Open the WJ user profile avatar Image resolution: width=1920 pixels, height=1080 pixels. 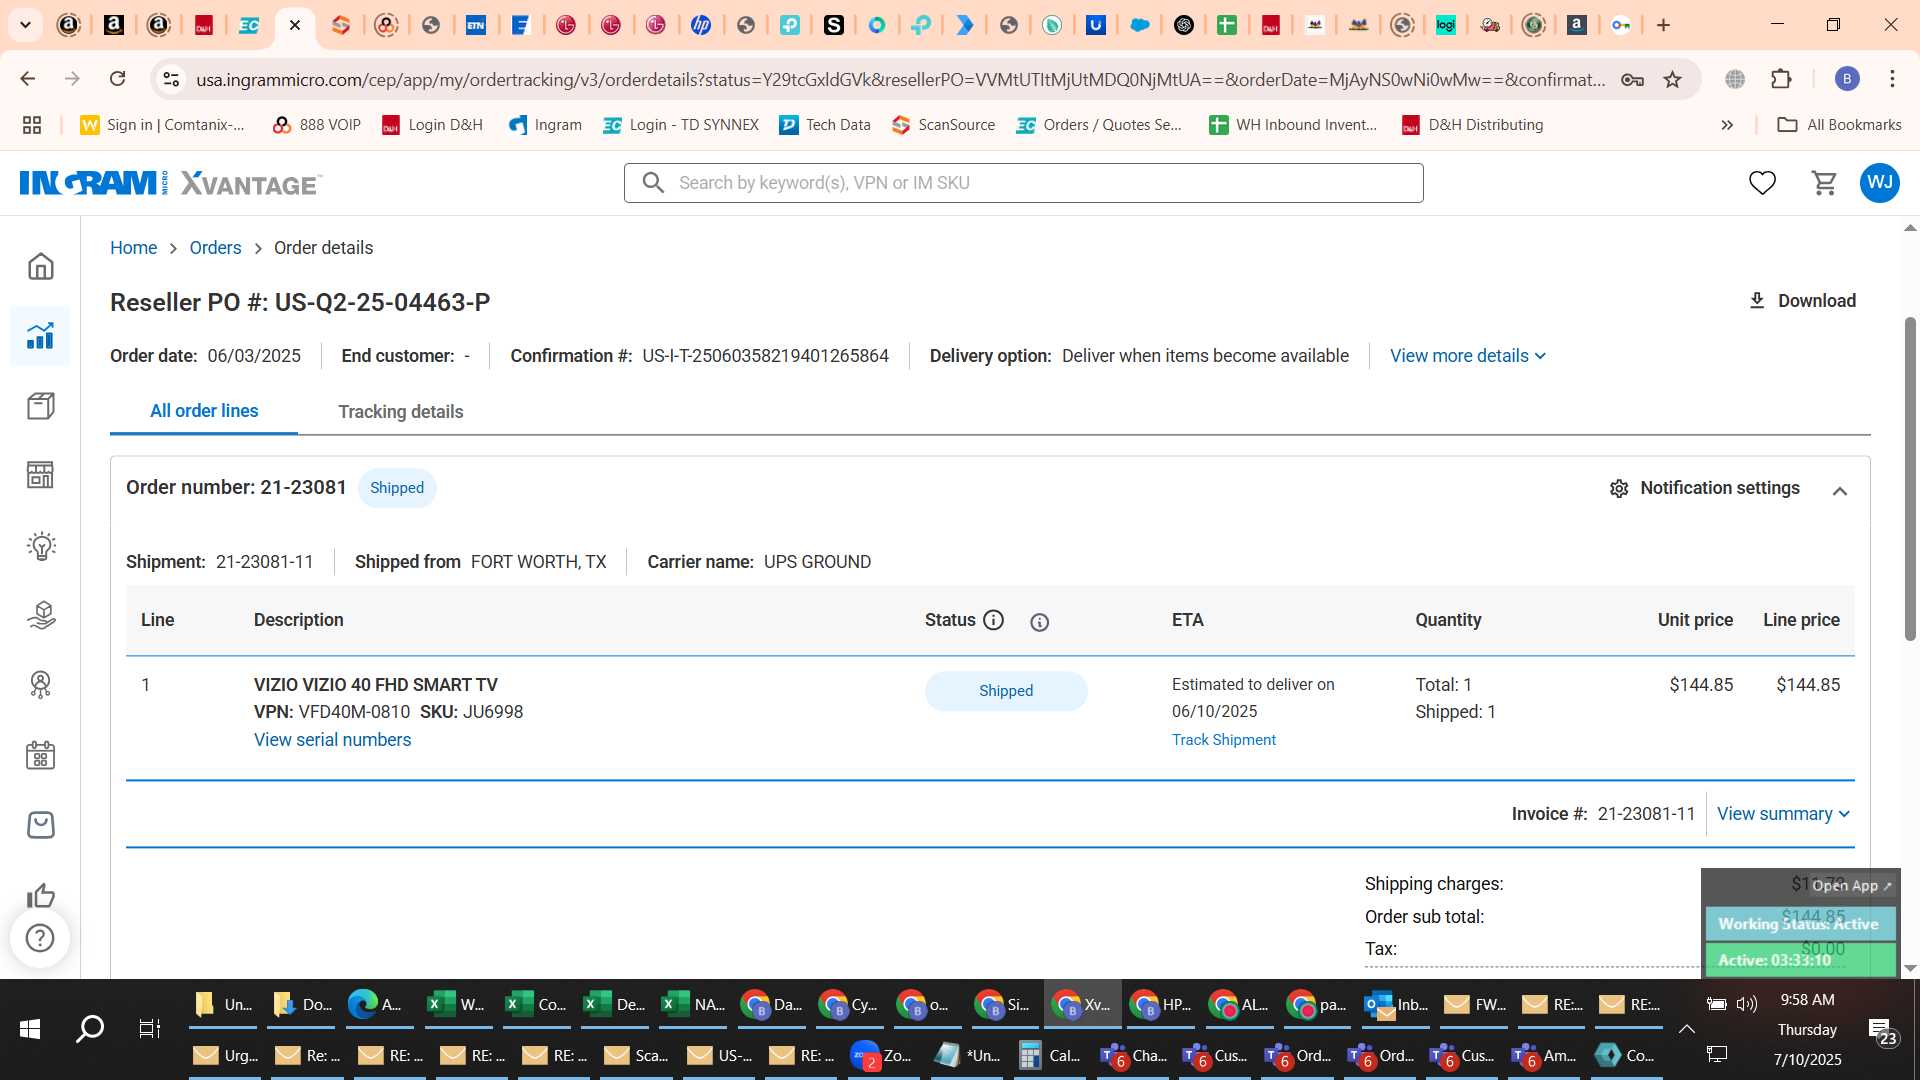[x=1880, y=183]
